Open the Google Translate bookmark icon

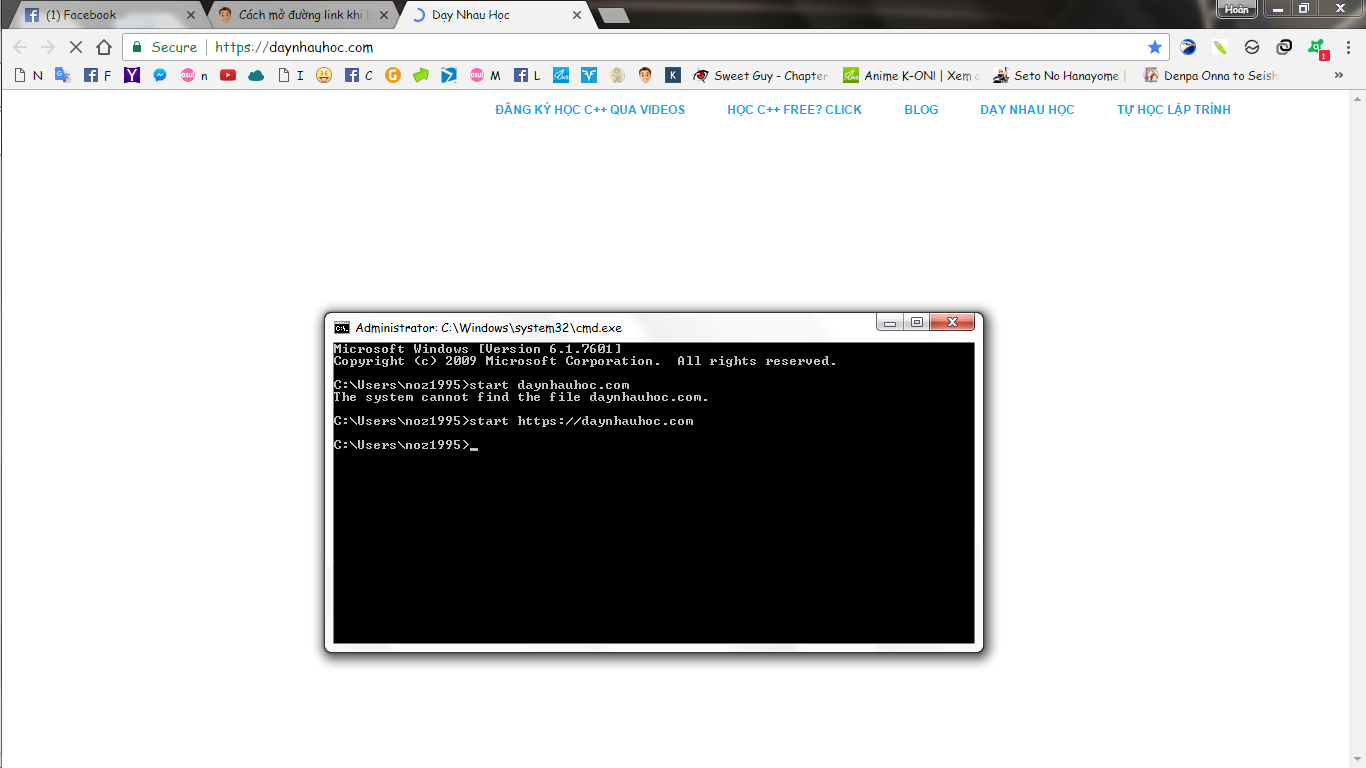pyautogui.click(x=63, y=75)
